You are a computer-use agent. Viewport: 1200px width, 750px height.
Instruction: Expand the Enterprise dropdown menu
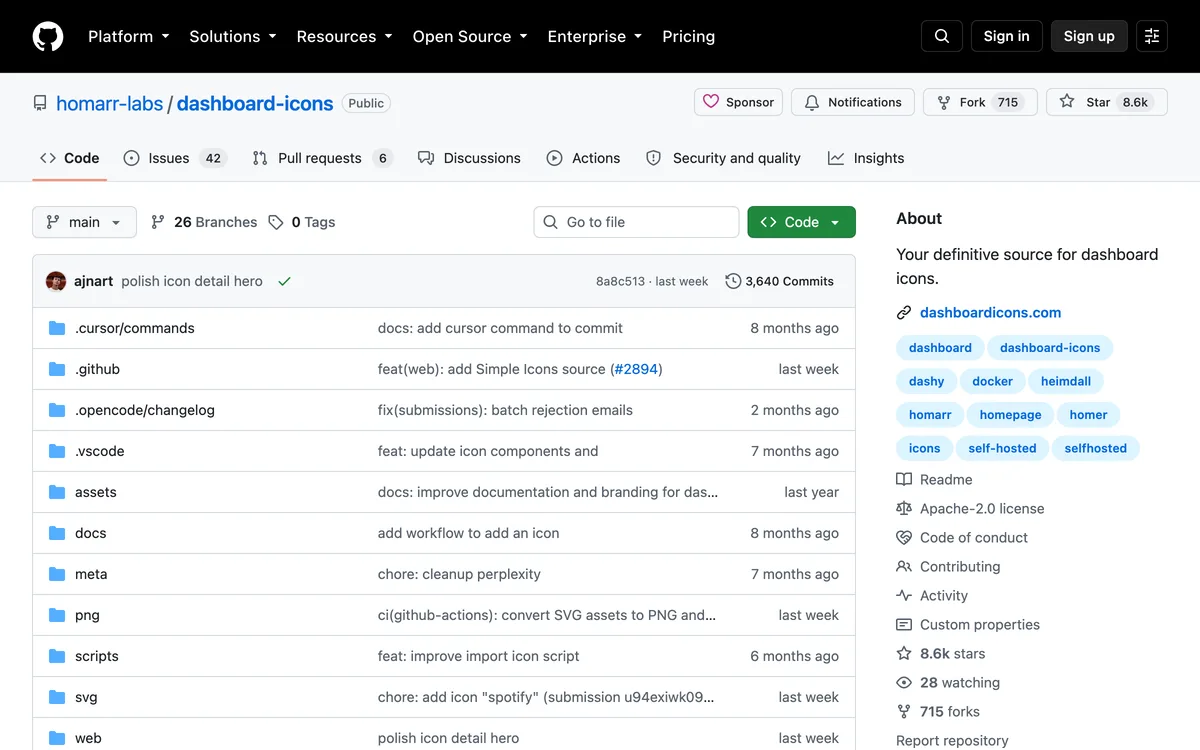click(595, 36)
